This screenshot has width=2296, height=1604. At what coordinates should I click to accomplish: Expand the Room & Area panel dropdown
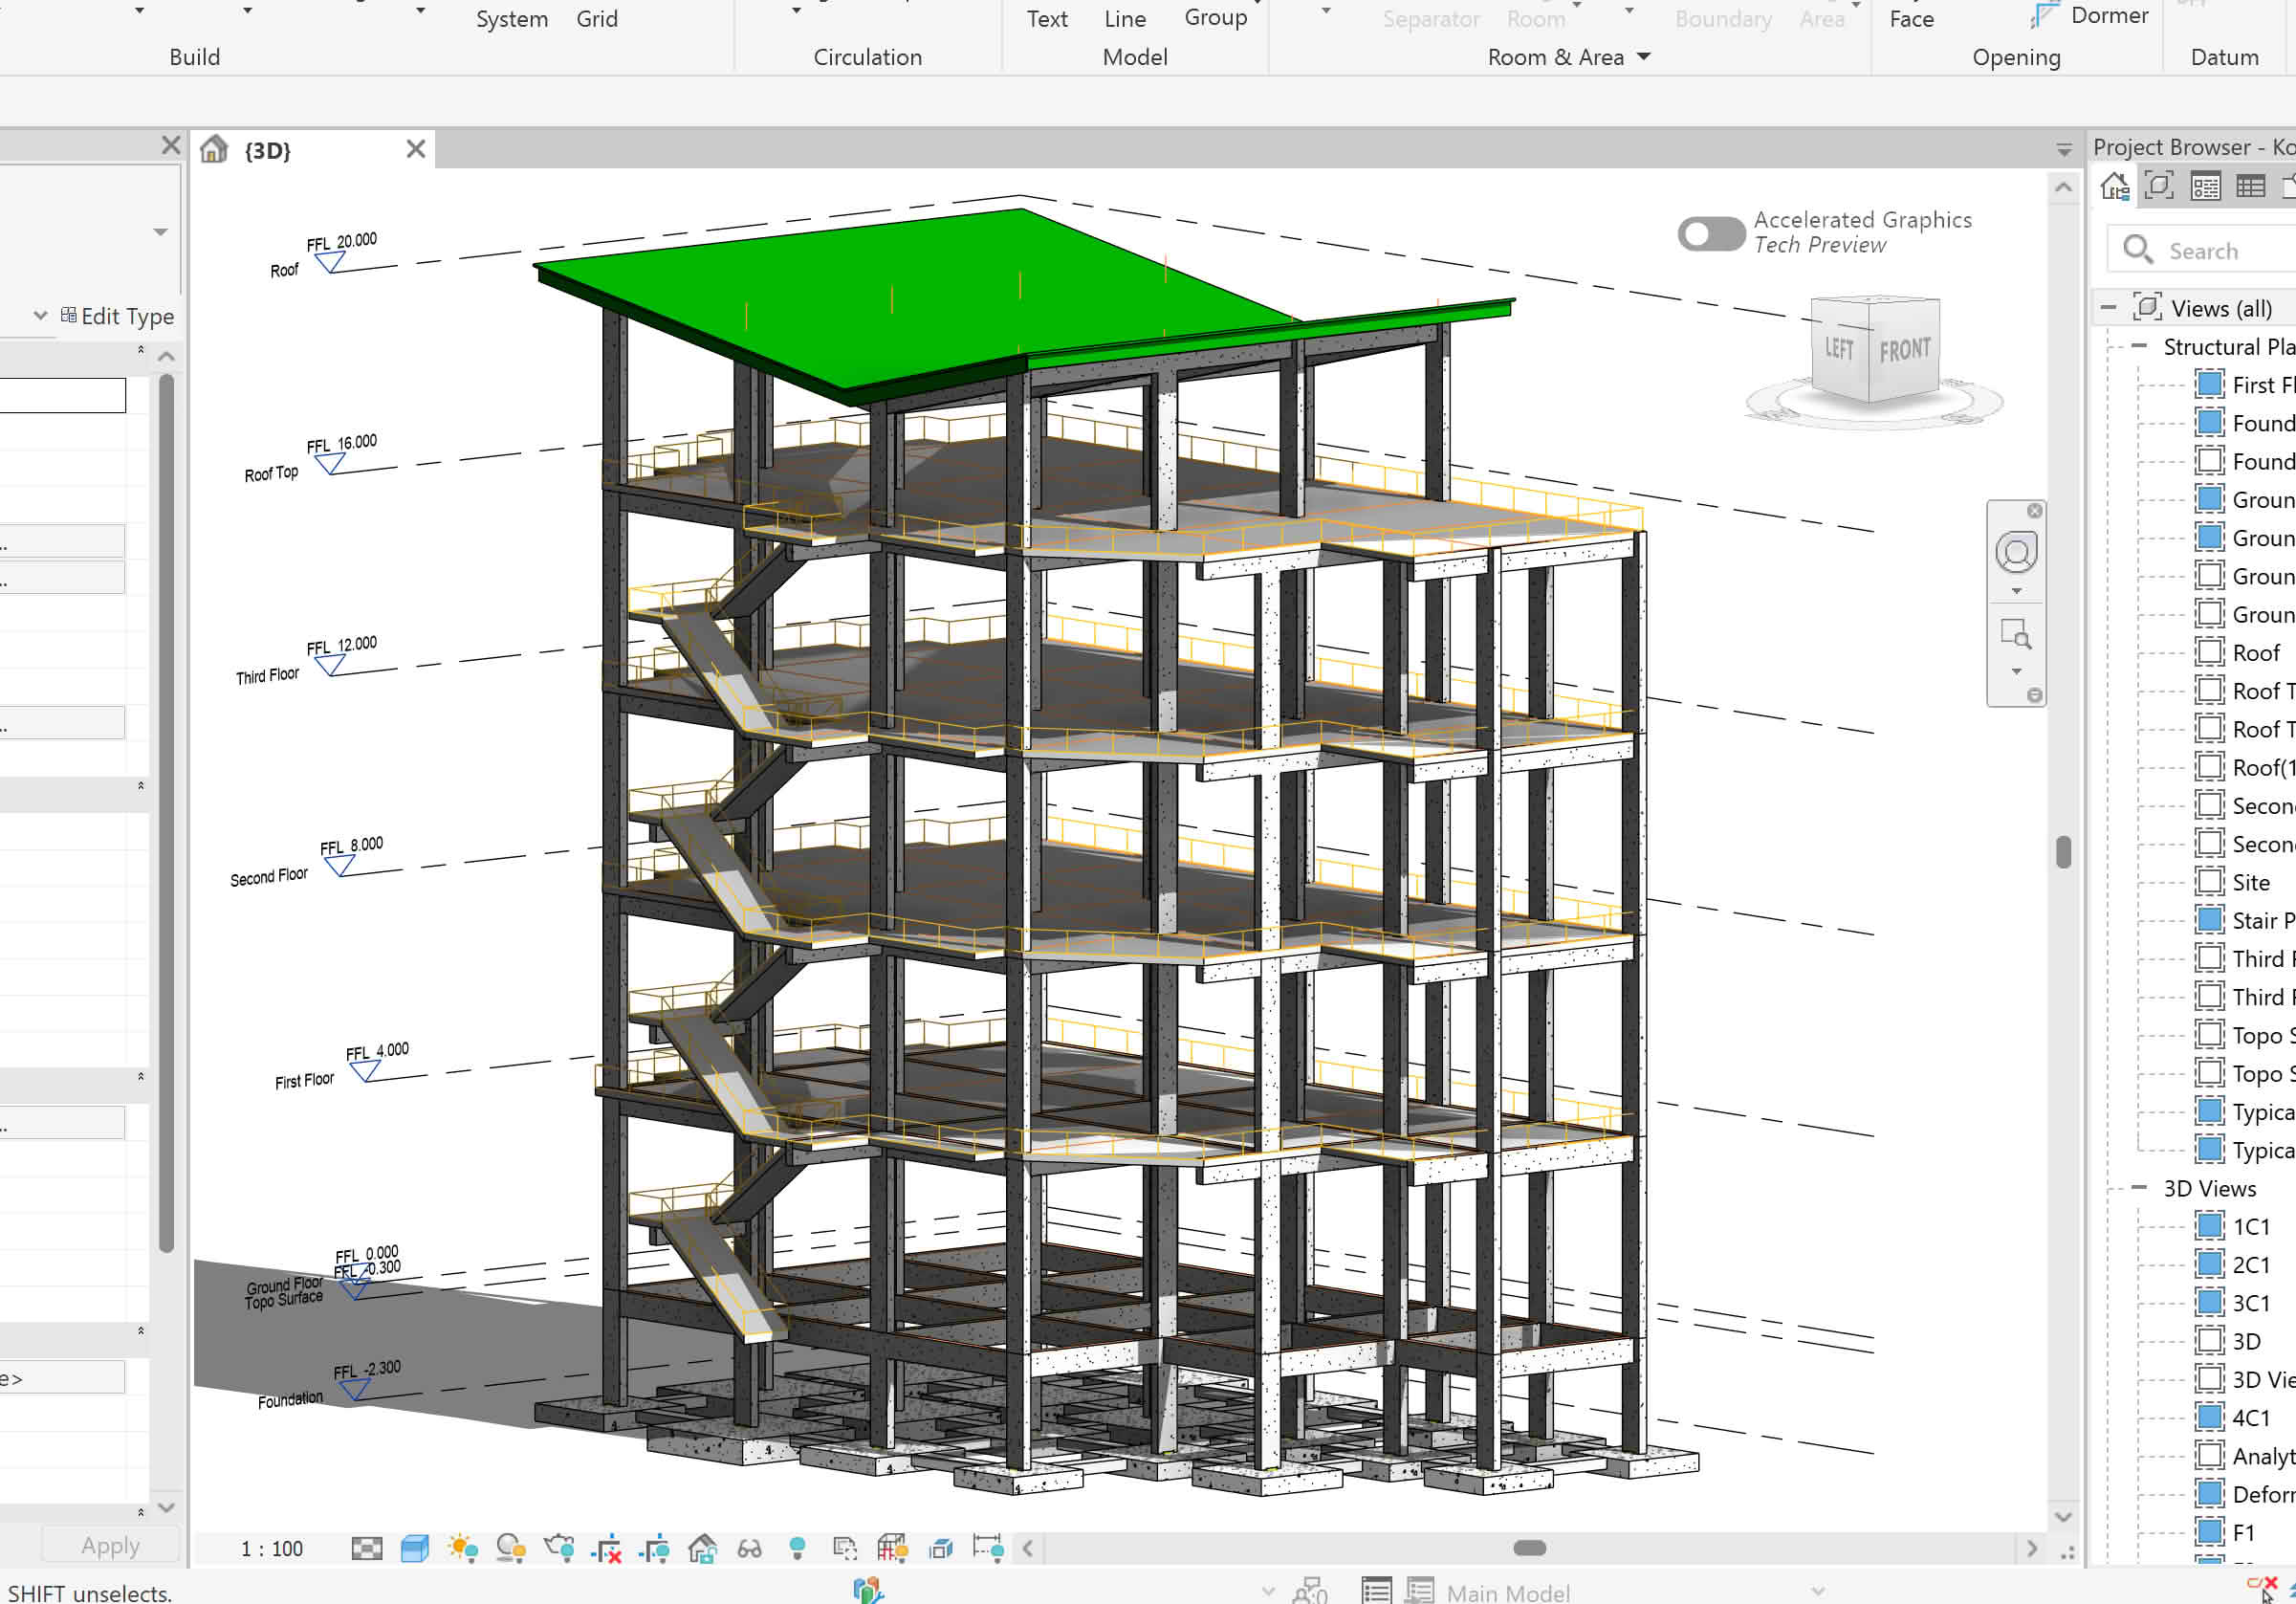[x=1644, y=57]
